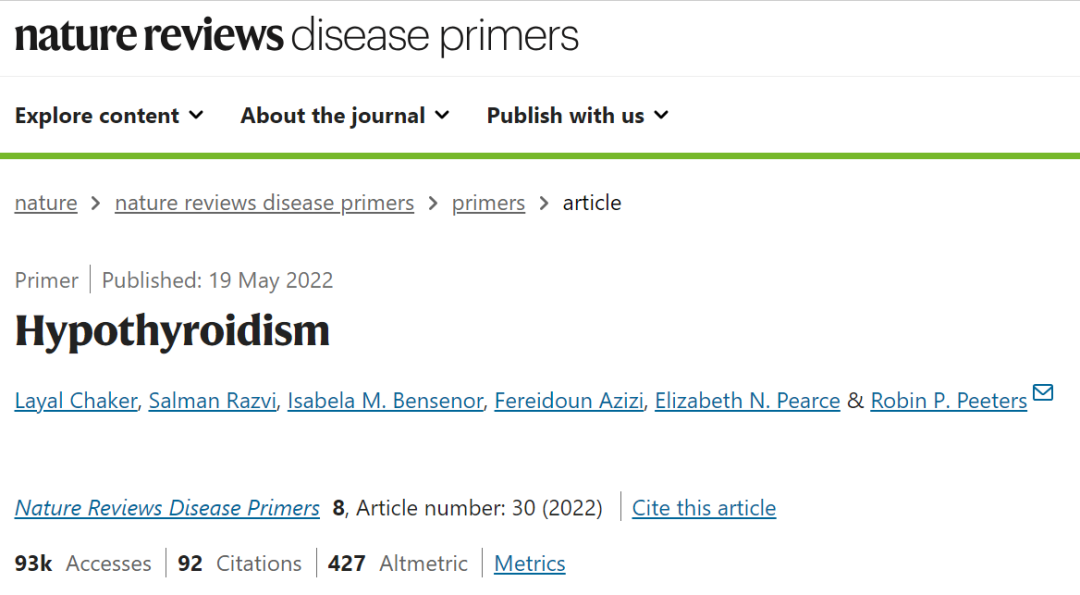Go to the nature breadcrumb link
Viewport: 1080px width, 595px height.
pos(46,203)
